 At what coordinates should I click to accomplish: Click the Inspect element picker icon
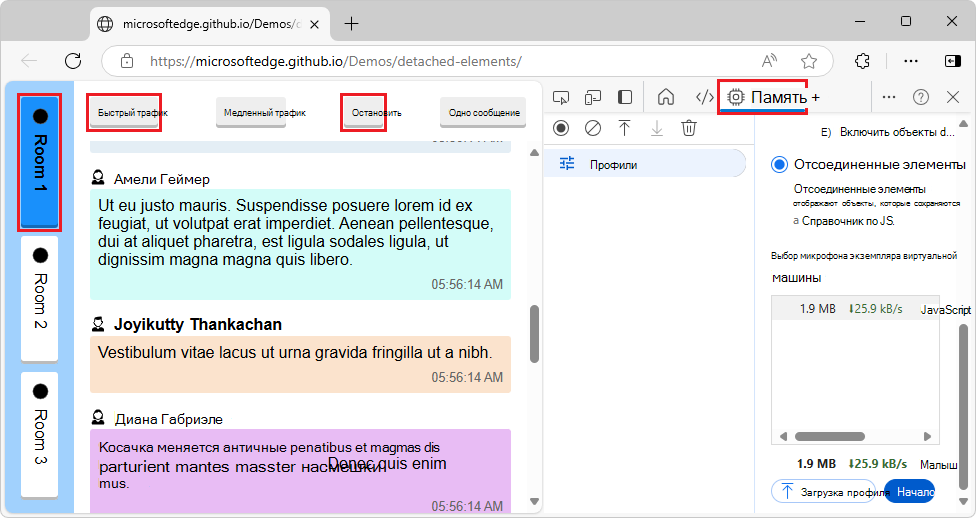pyautogui.click(x=561, y=97)
